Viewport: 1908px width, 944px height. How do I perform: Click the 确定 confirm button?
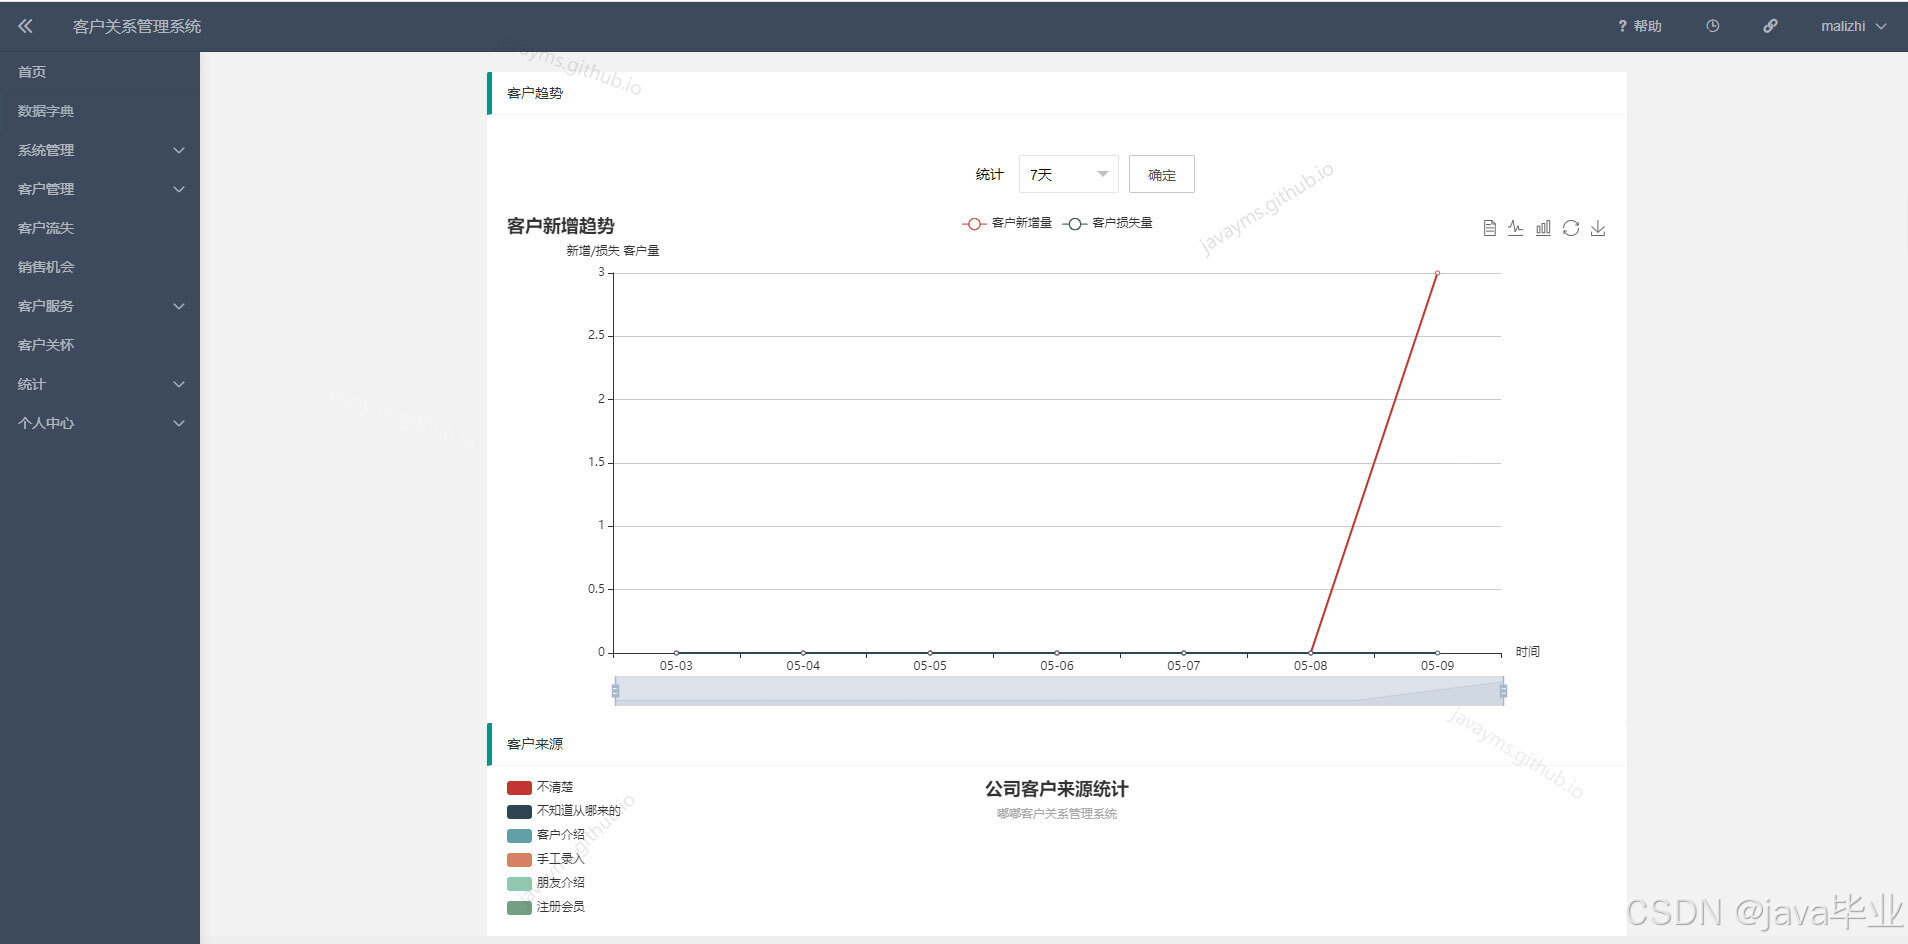1161,173
